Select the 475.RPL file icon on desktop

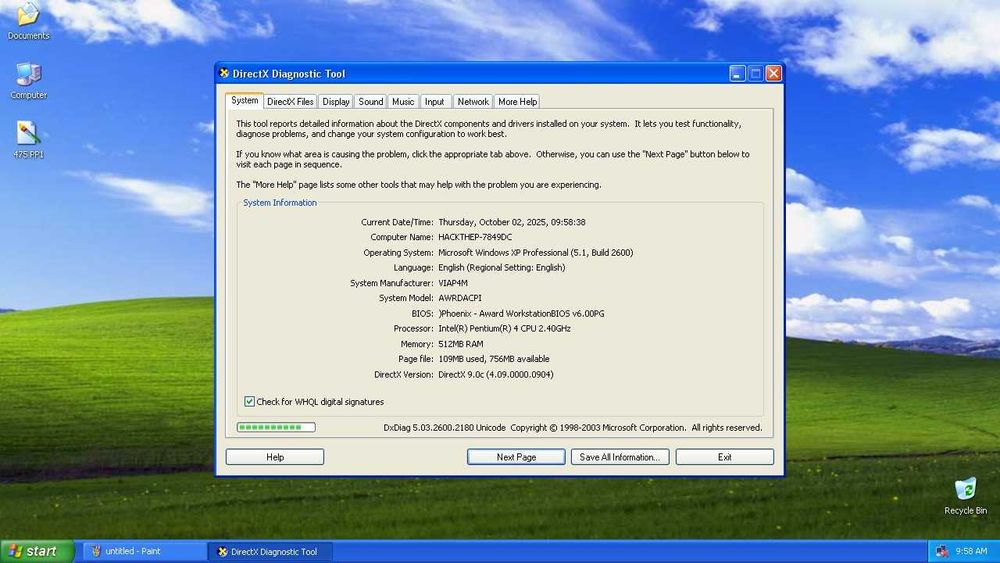click(28, 140)
